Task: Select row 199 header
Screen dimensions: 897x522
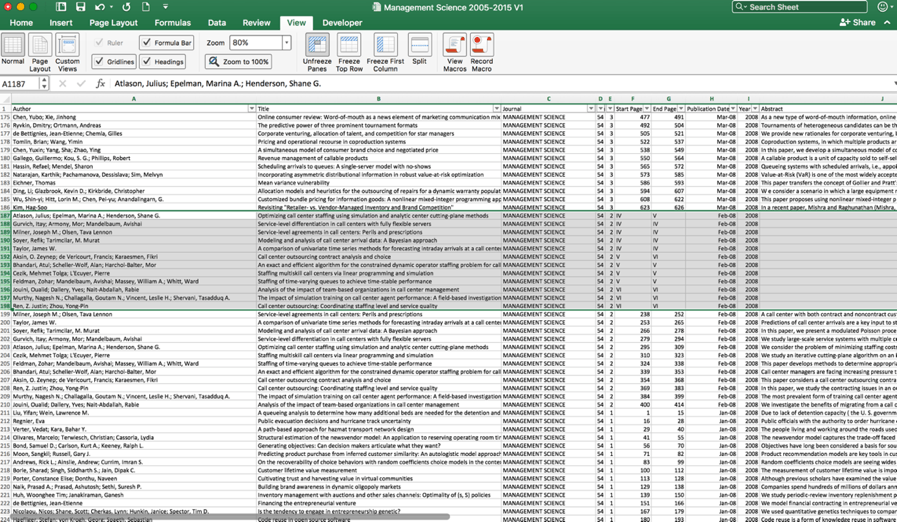Action: [x=6, y=314]
